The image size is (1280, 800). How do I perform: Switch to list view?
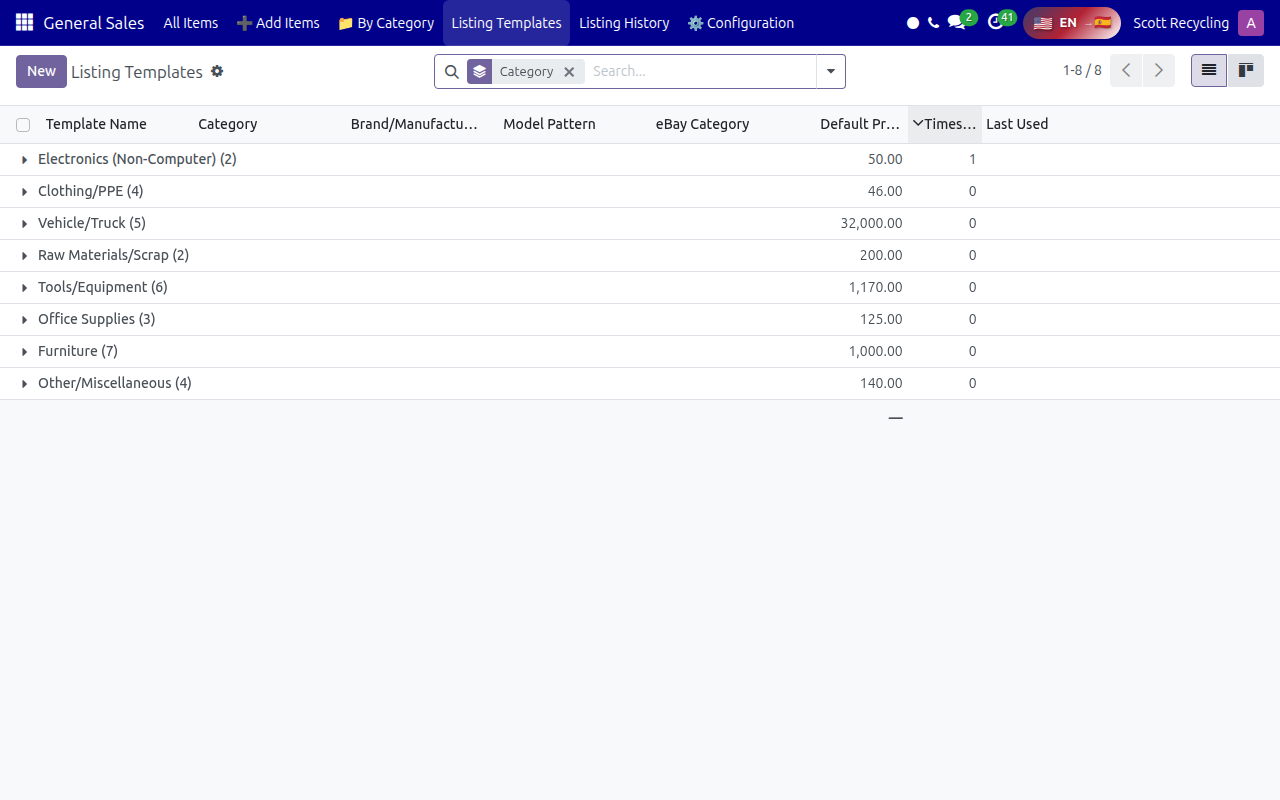[1209, 71]
